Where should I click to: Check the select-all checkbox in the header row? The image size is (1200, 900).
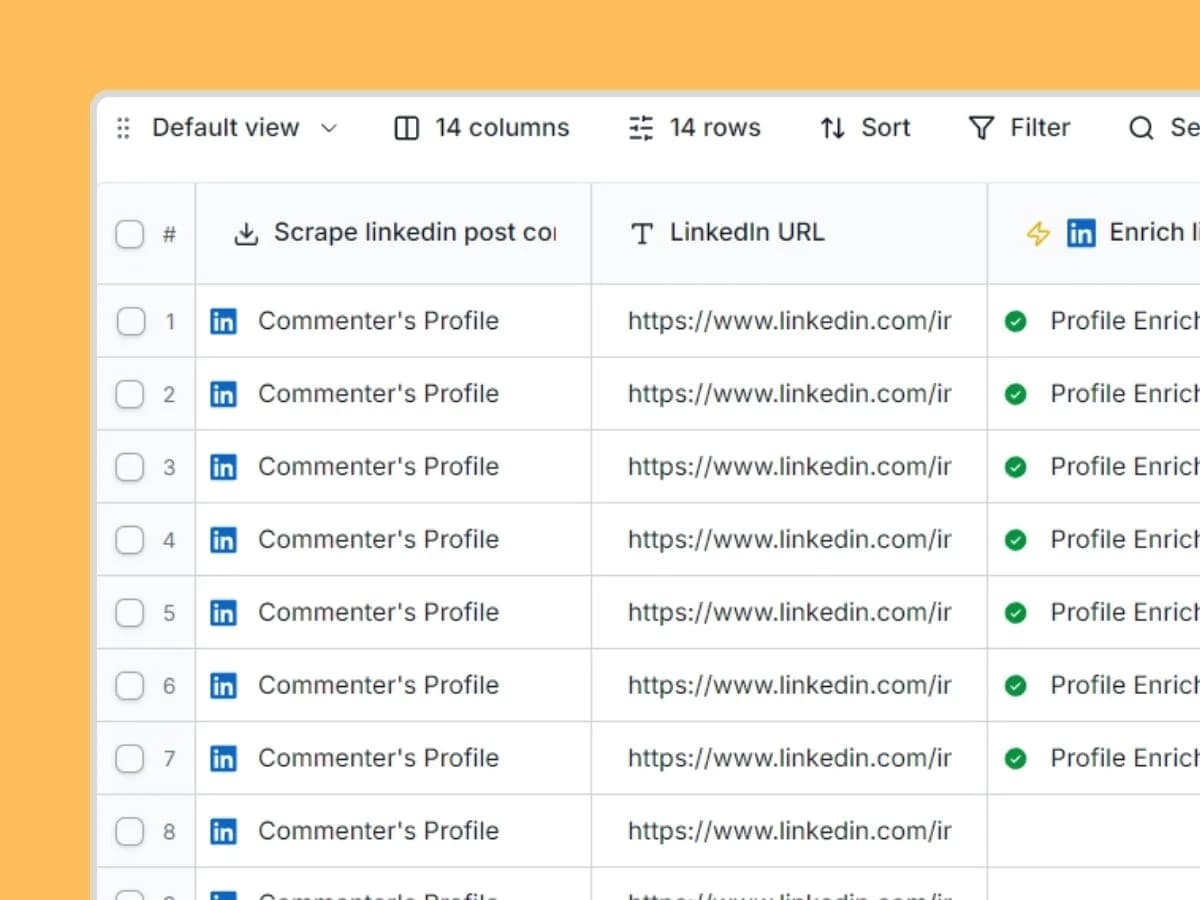click(129, 233)
